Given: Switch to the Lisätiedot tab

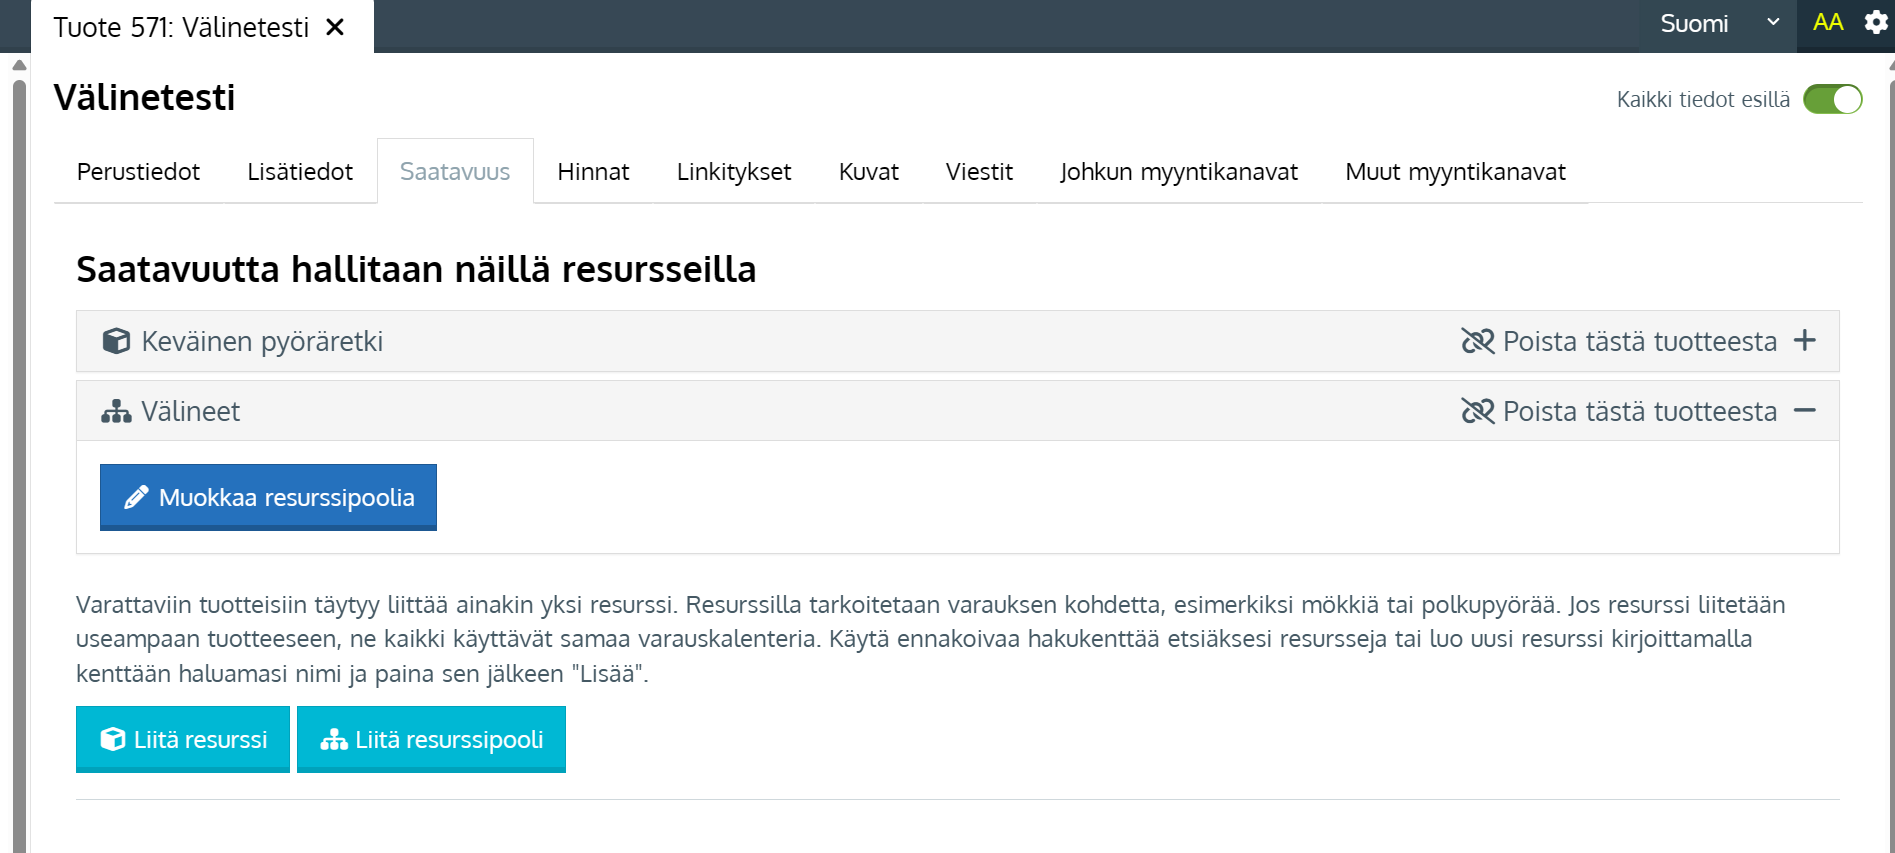Looking at the screenshot, I should point(300,172).
